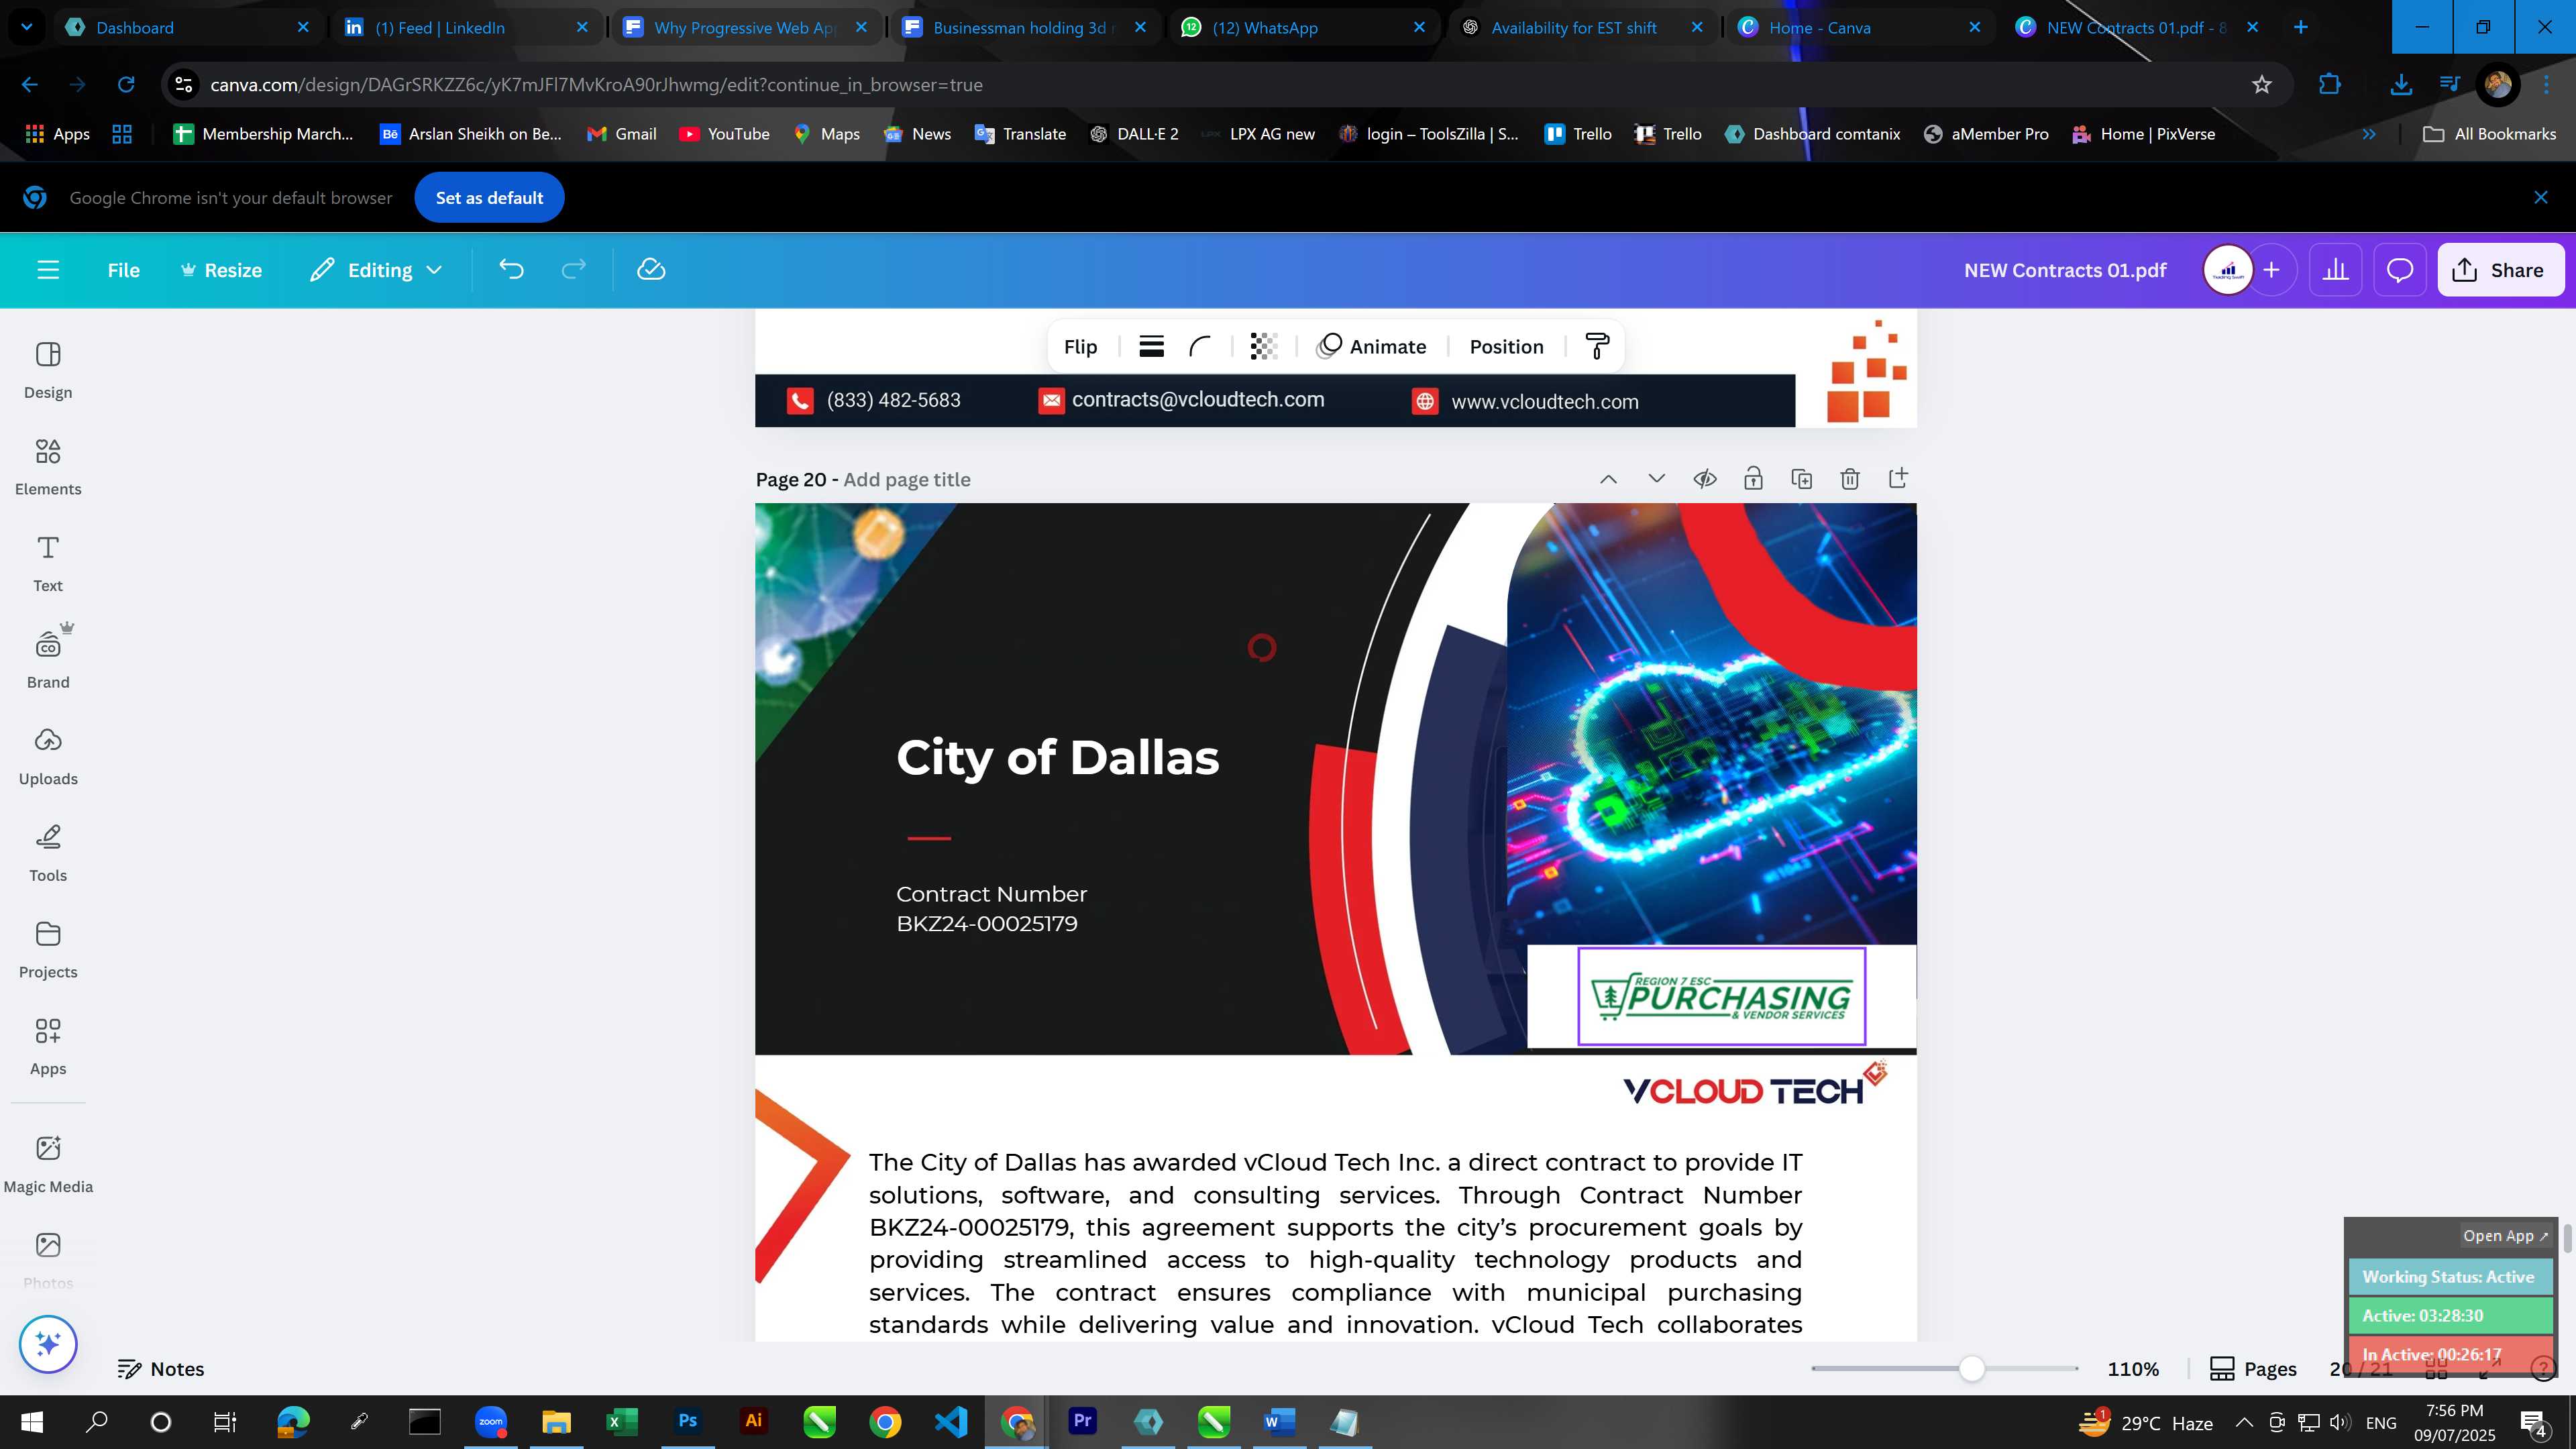Hide page 20 with the eye toggle
2576x1449 pixels.
point(1704,479)
